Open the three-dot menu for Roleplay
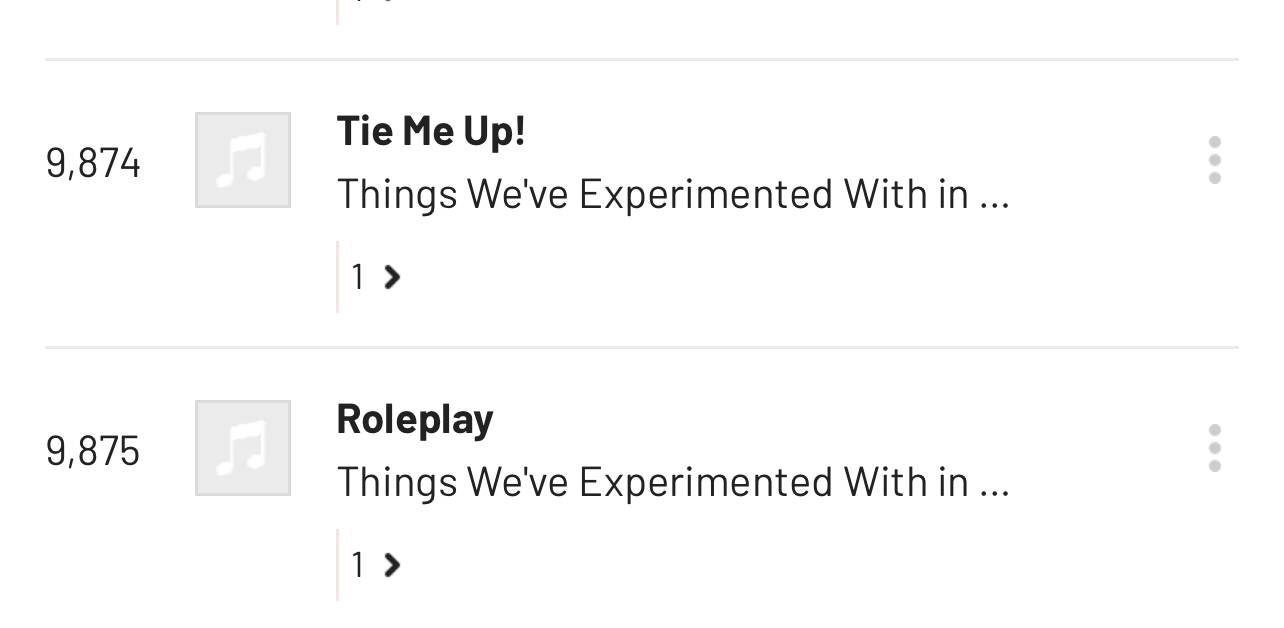 [1214, 448]
